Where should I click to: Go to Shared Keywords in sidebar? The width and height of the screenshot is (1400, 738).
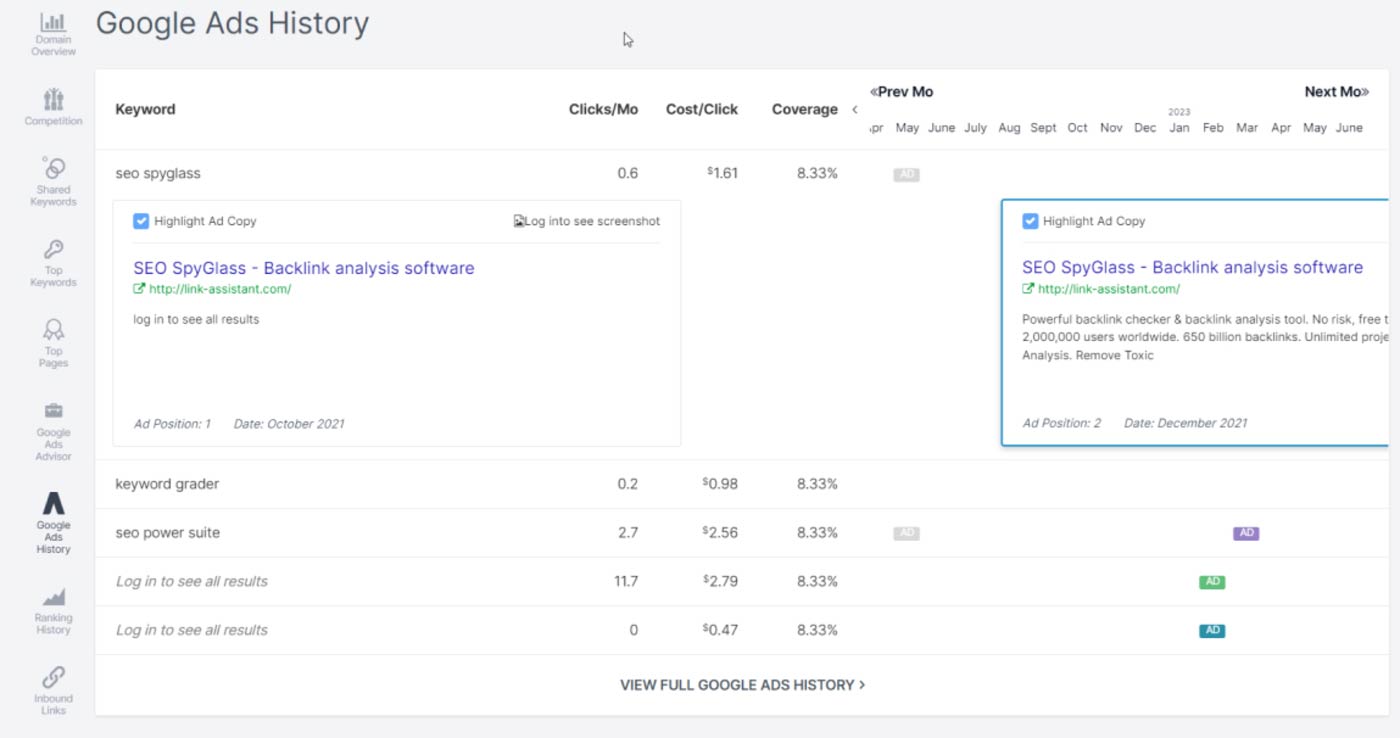tap(53, 181)
